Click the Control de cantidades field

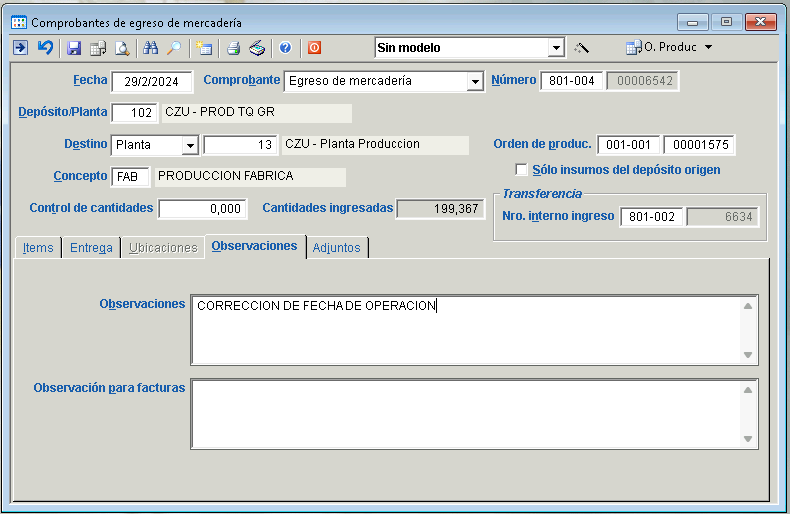pyautogui.click(x=201, y=209)
